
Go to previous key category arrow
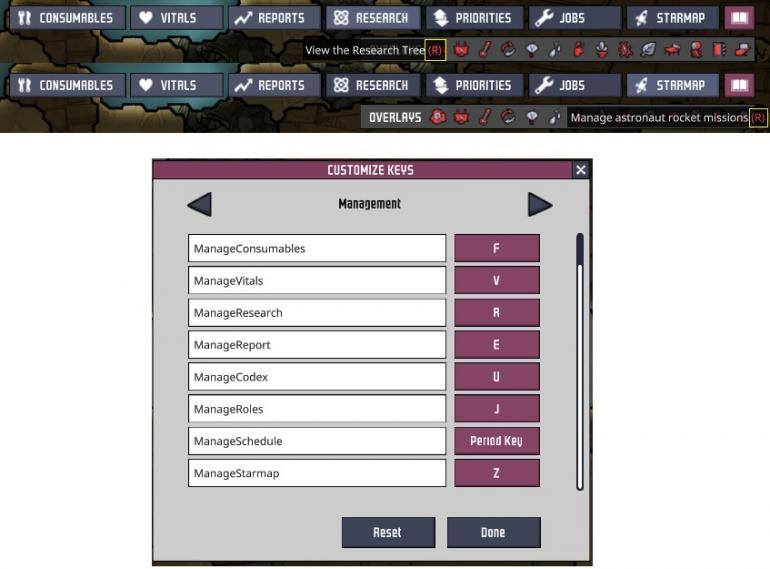pyautogui.click(x=200, y=204)
